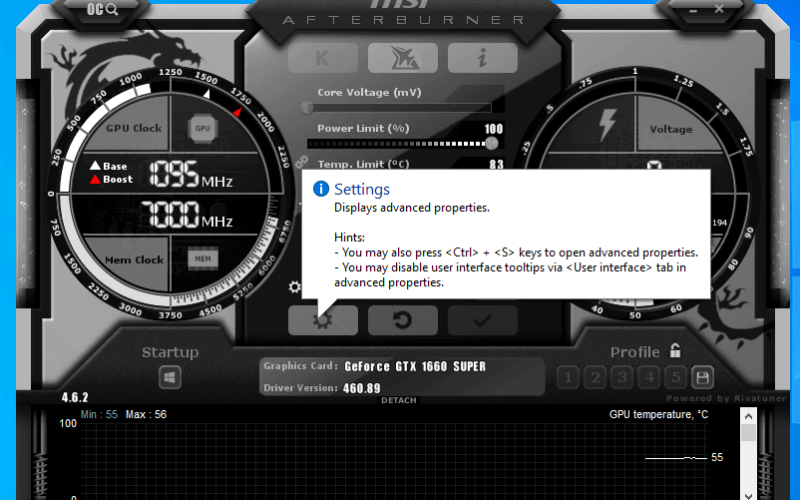Click the 'Mem Clock' gauge label
800x500 pixels.
pyautogui.click(x=134, y=260)
